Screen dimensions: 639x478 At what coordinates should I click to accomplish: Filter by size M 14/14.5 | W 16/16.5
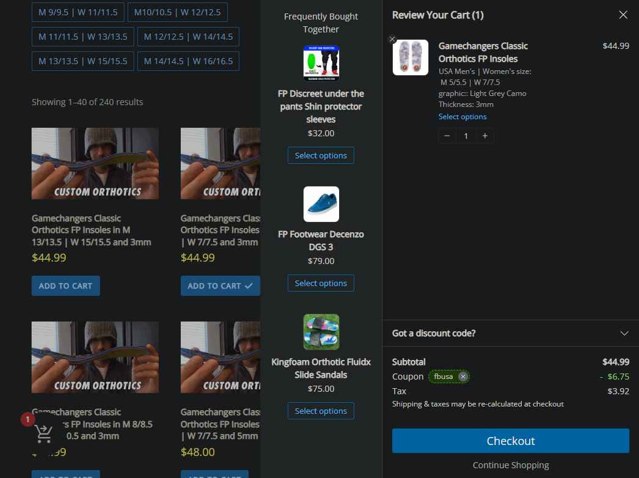[x=188, y=61]
